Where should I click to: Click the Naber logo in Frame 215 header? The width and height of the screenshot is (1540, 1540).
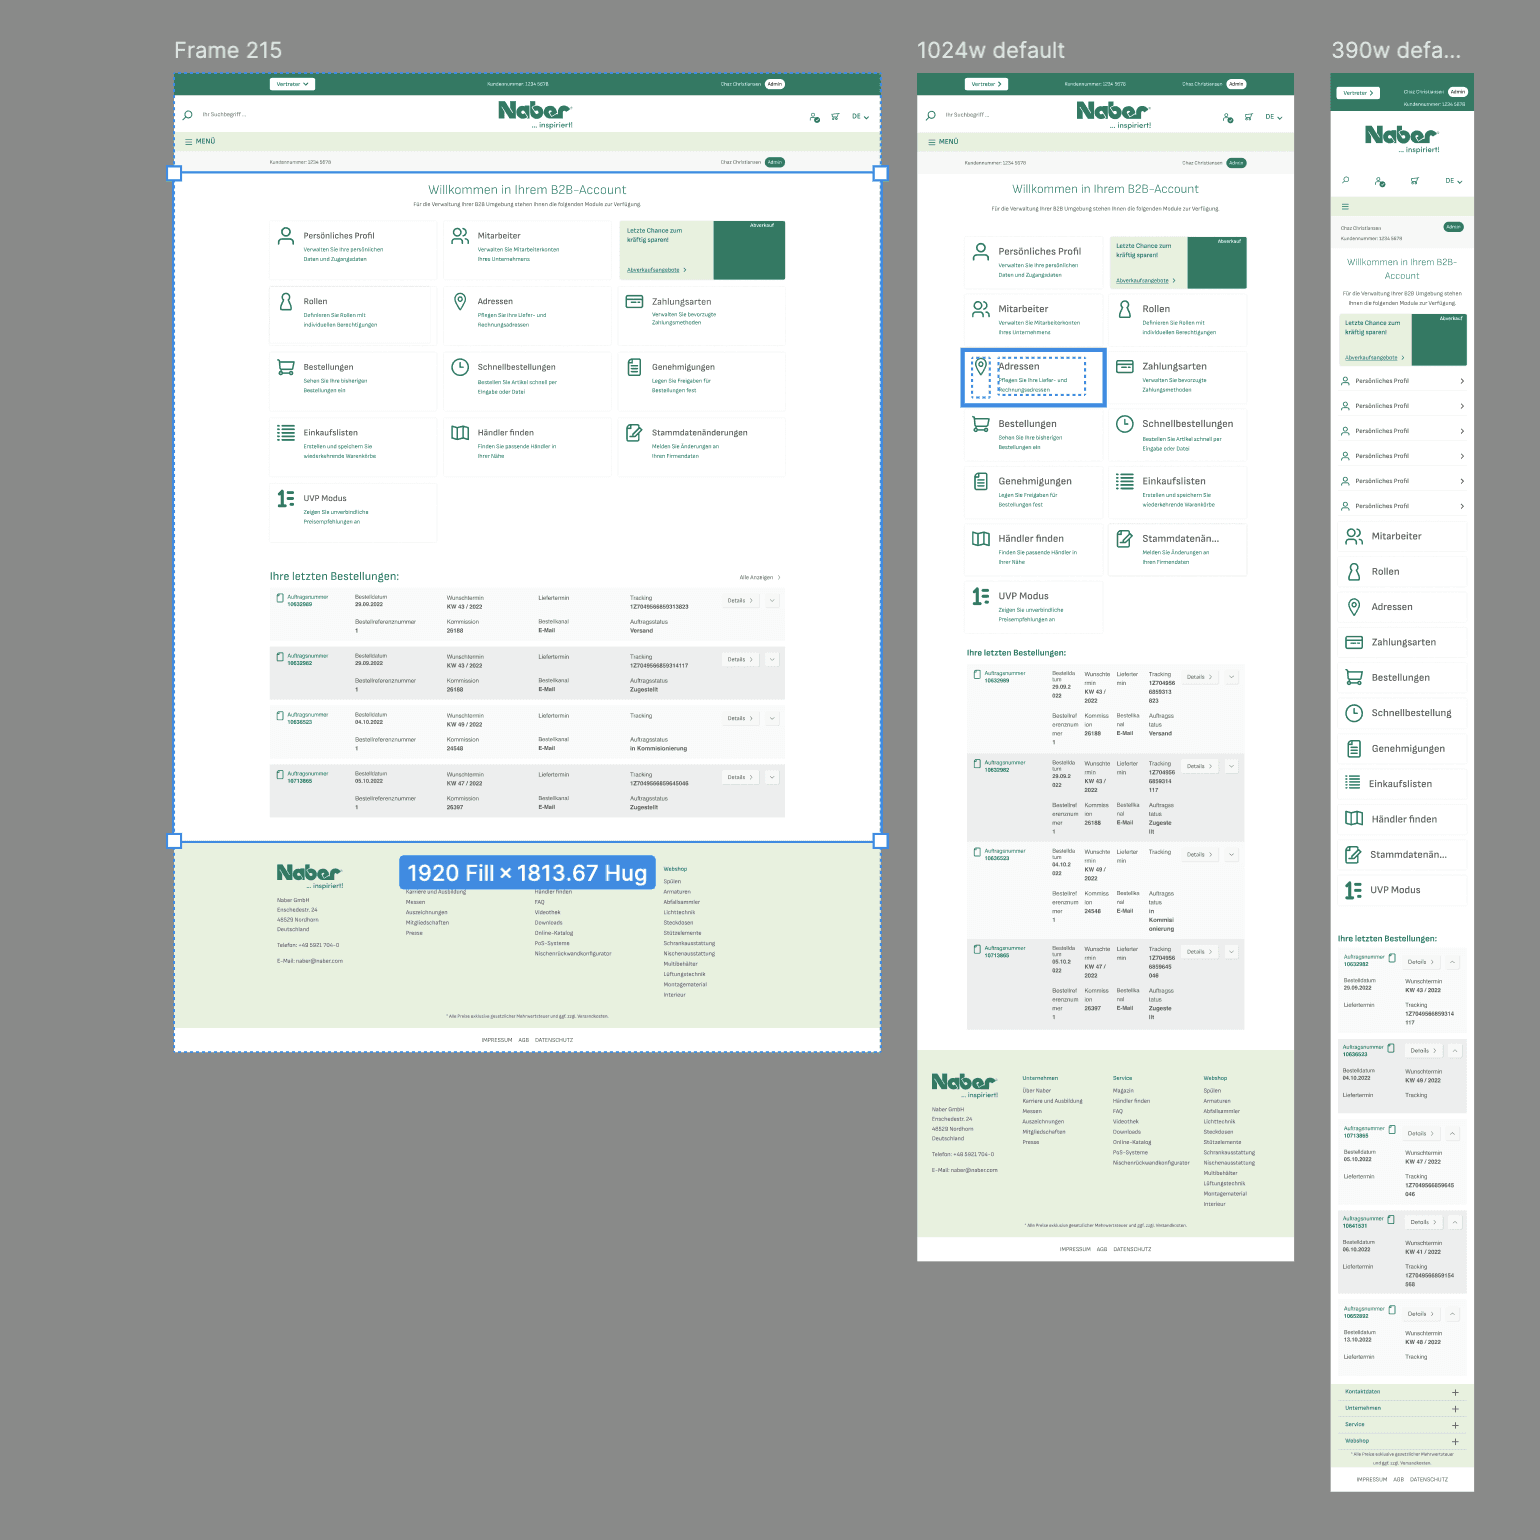[535, 113]
